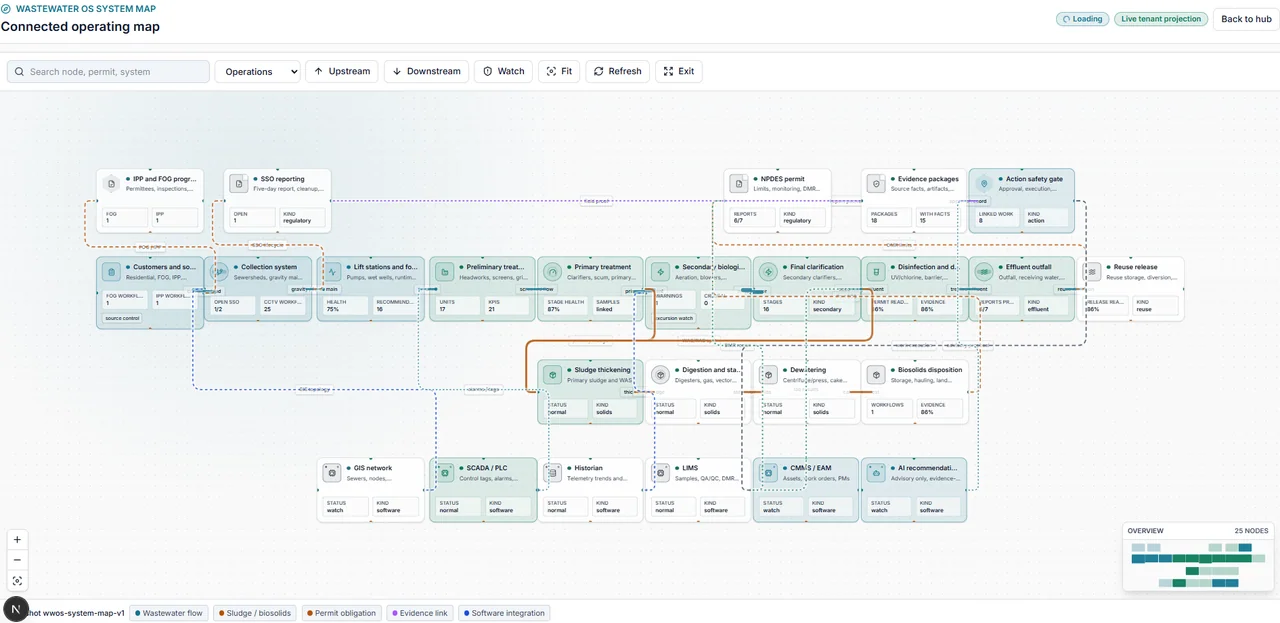Click the Reuse release node icon
The height and width of the screenshot is (623, 1280).
[x=1093, y=272]
